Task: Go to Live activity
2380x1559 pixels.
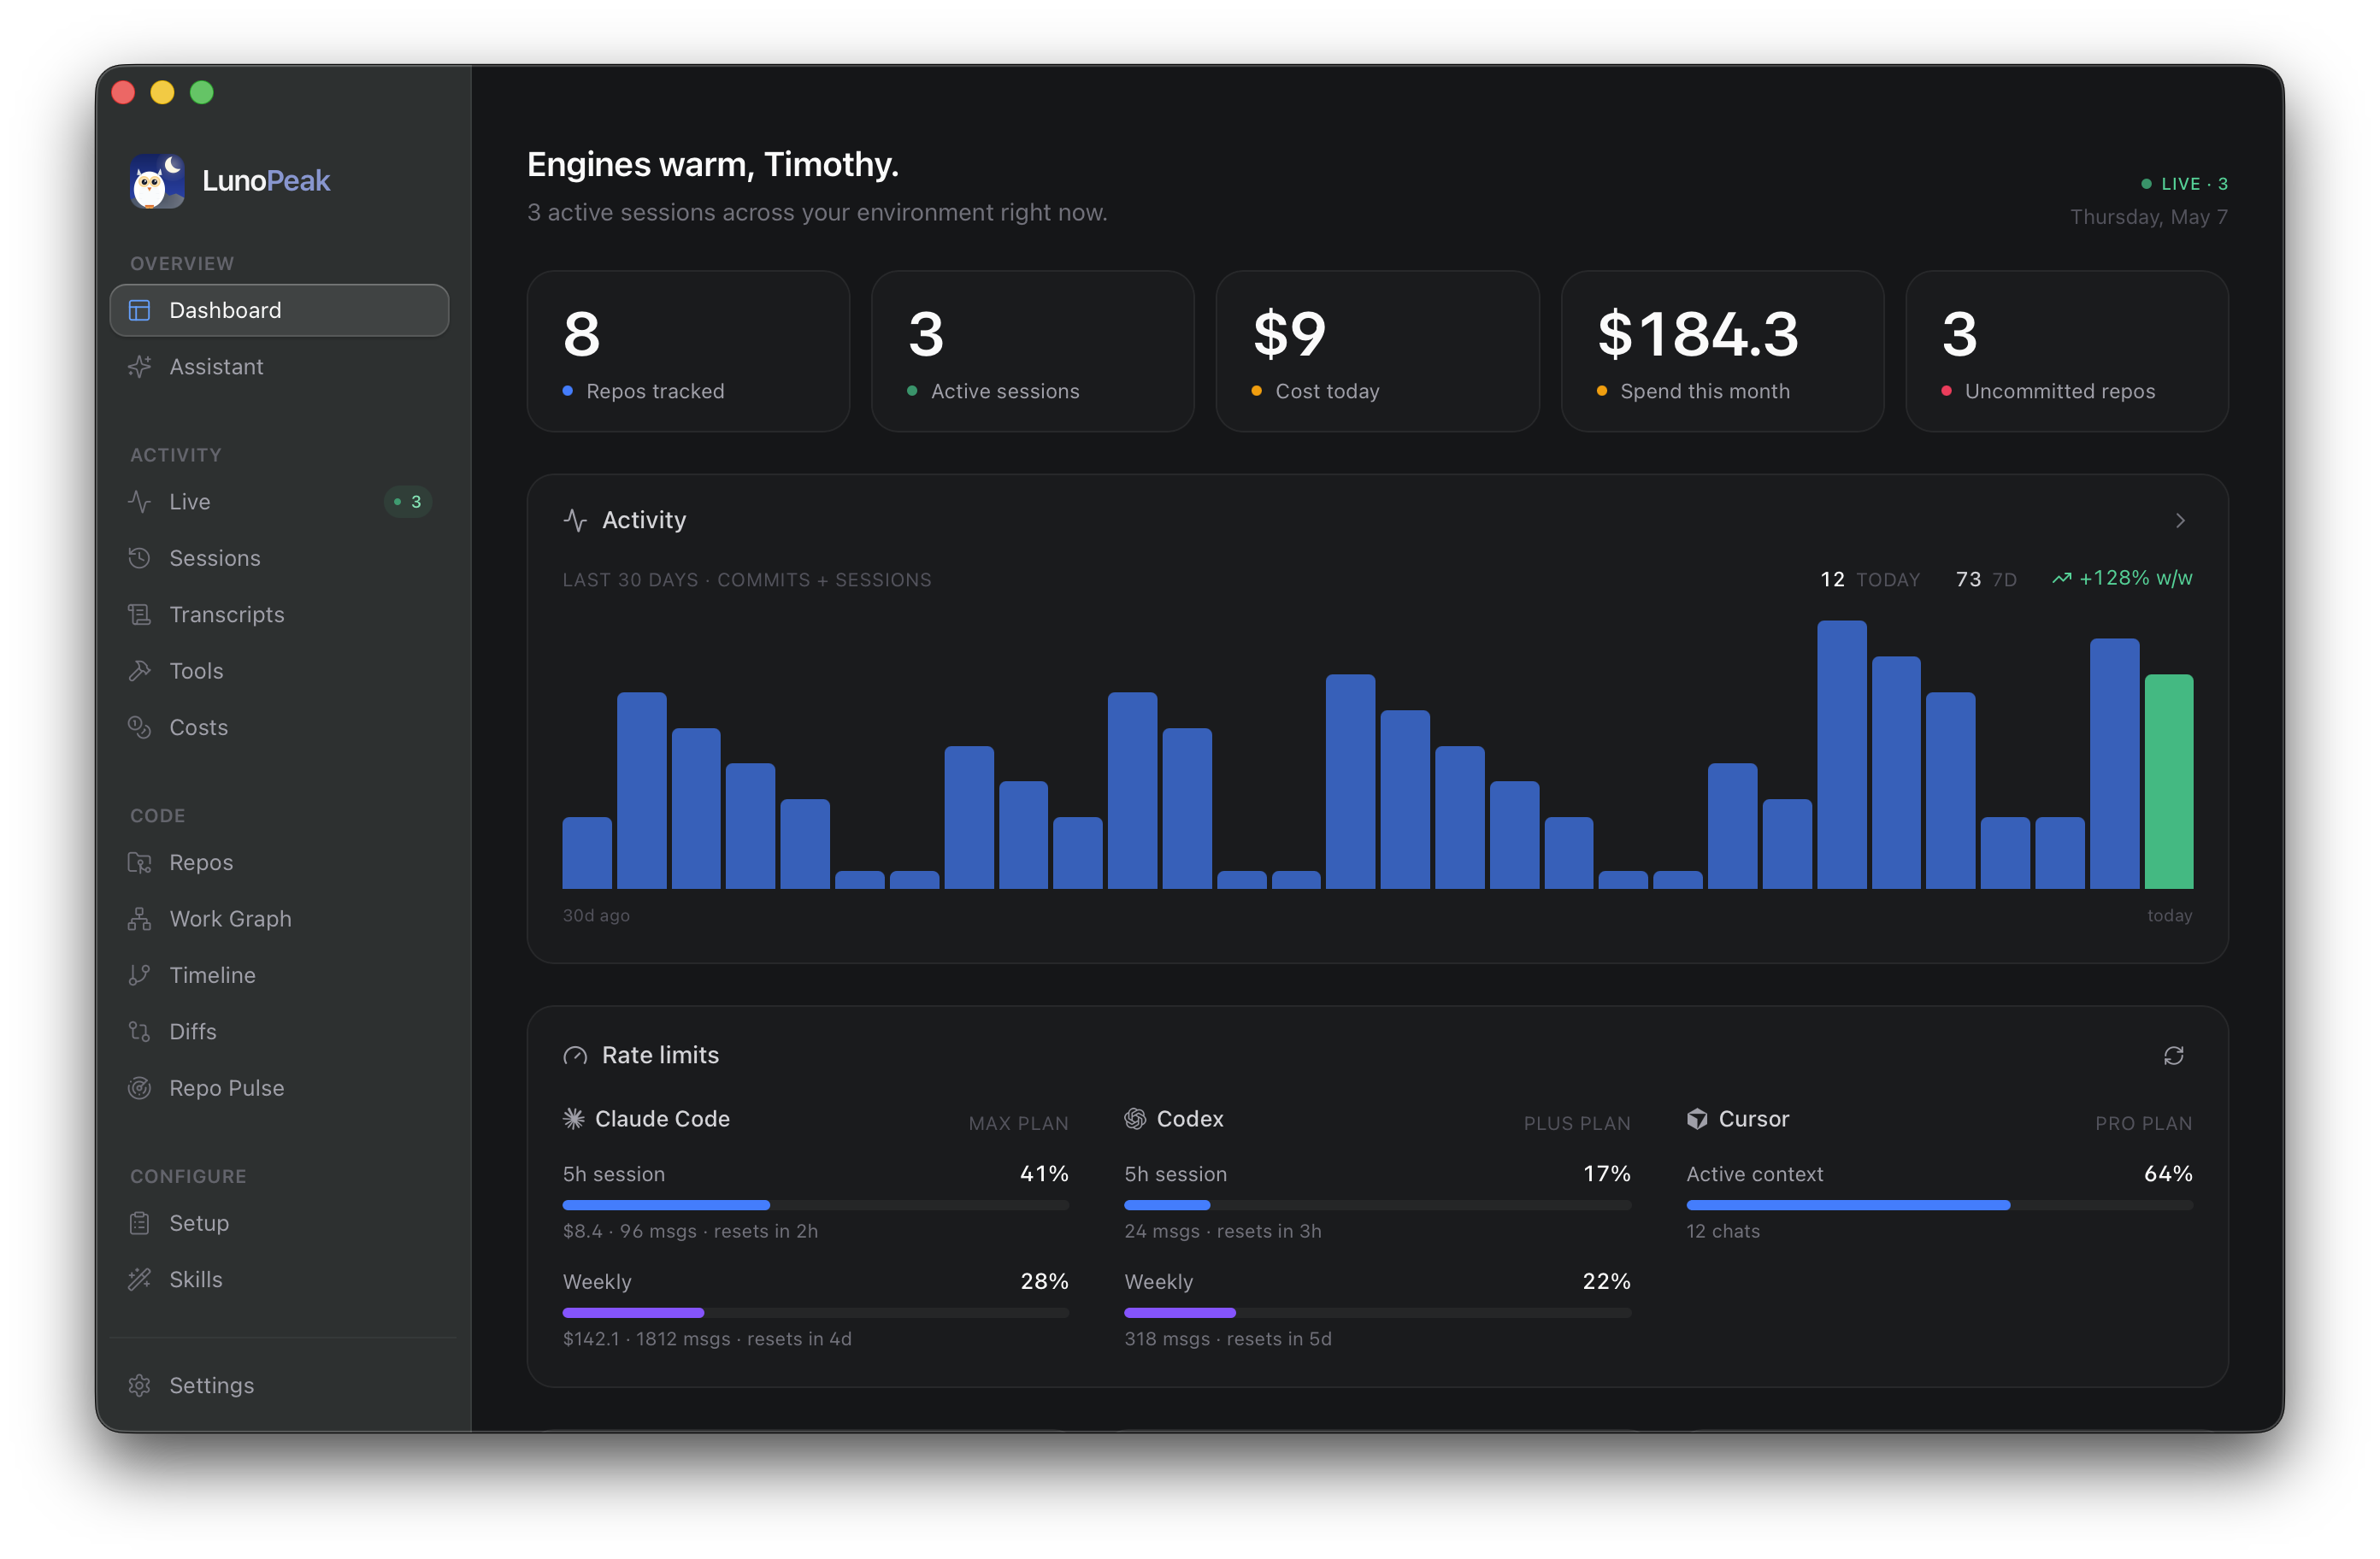Action: [x=279, y=501]
